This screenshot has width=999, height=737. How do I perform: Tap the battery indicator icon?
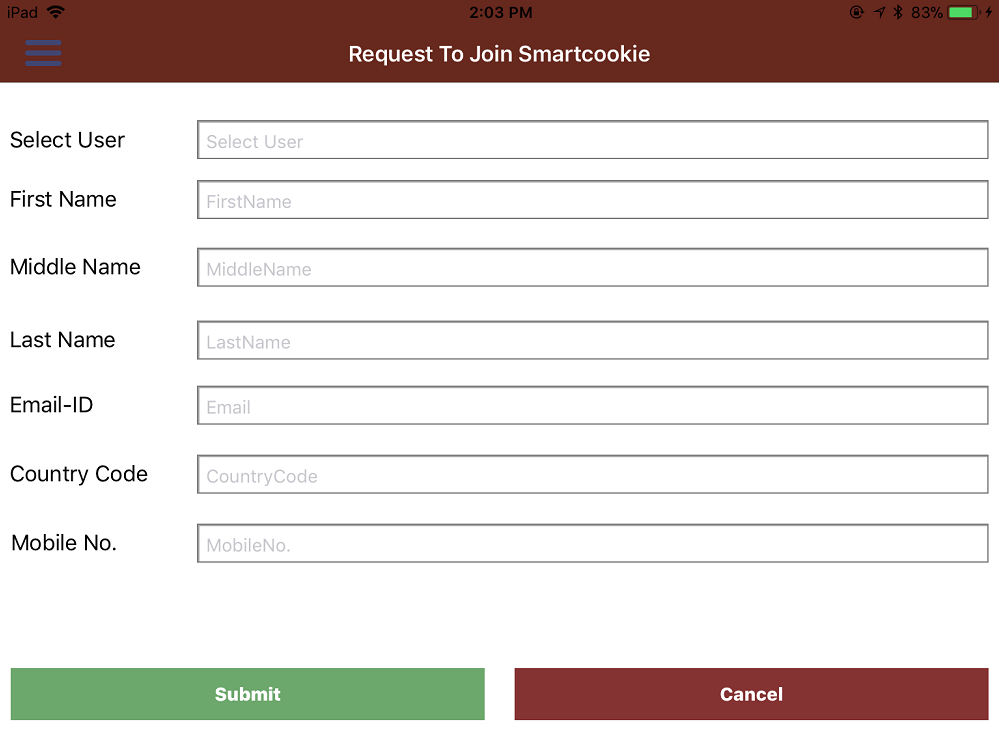[x=963, y=12]
